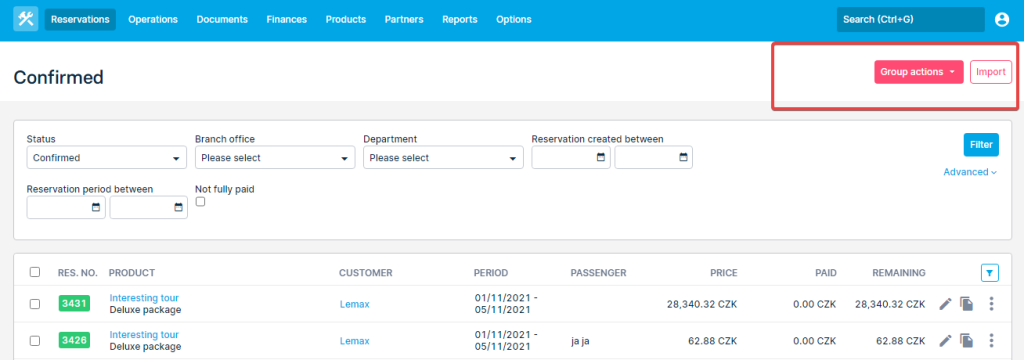The image size is (1024, 360).
Task: Open more options menu for reservation 3426
Action: pos(991,340)
